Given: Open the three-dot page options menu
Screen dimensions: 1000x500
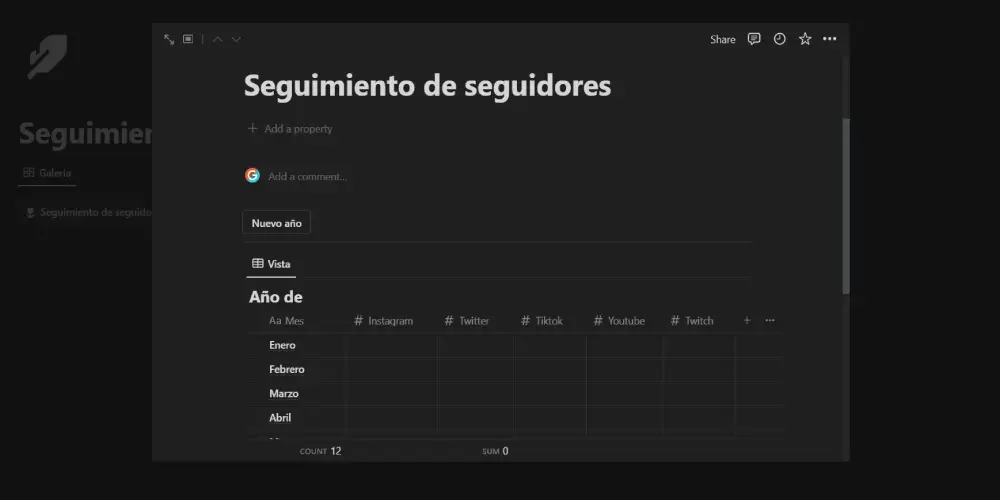Looking at the screenshot, I should click(829, 39).
